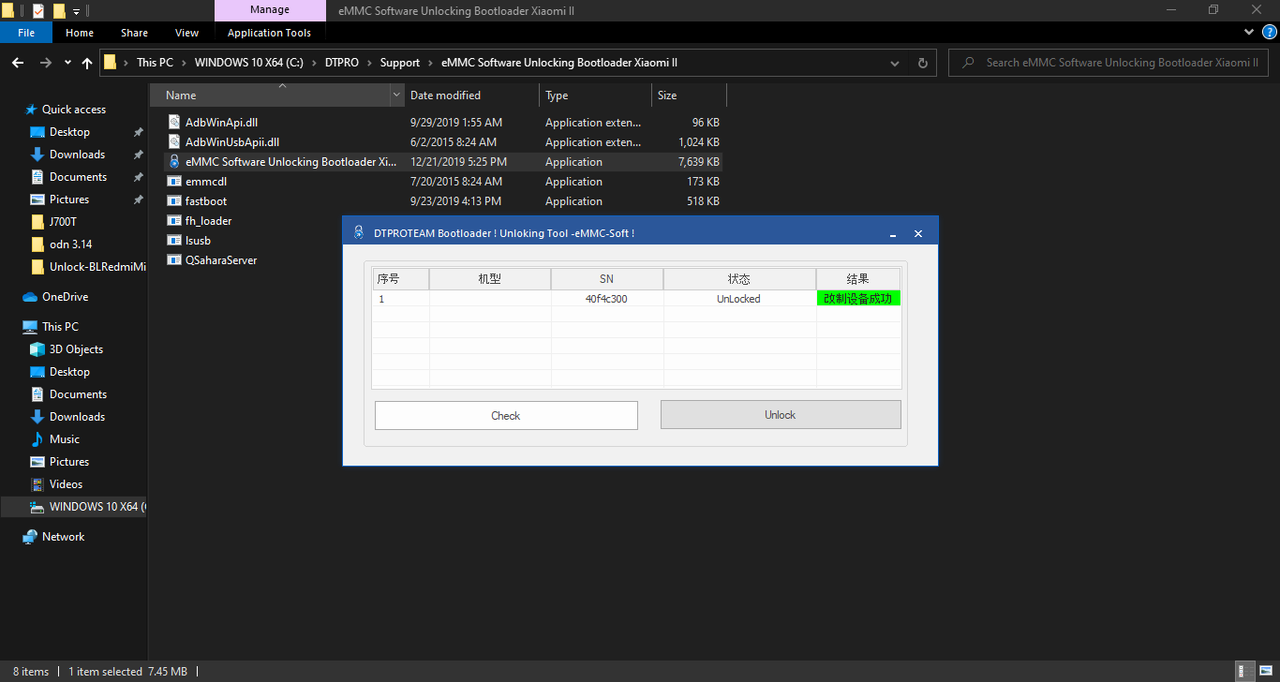Open pinned Downloads under Quick access
Image resolution: width=1280 pixels, height=682 pixels.
pos(77,154)
